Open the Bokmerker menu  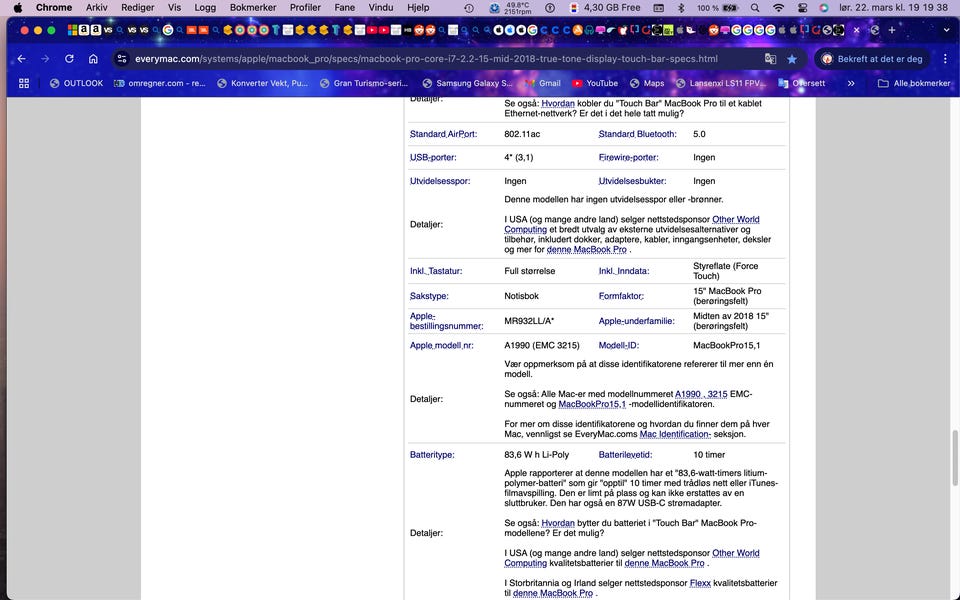(x=253, y=7)
